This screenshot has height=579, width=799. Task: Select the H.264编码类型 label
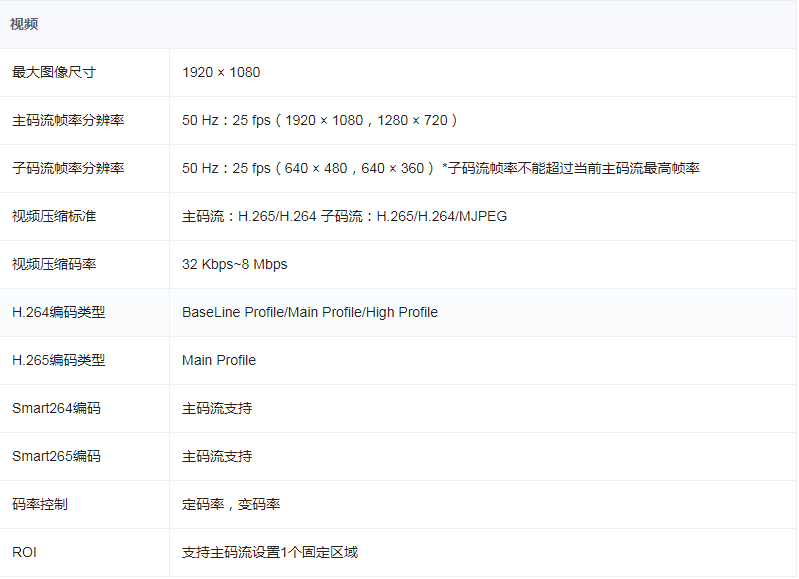click(58, 312)
